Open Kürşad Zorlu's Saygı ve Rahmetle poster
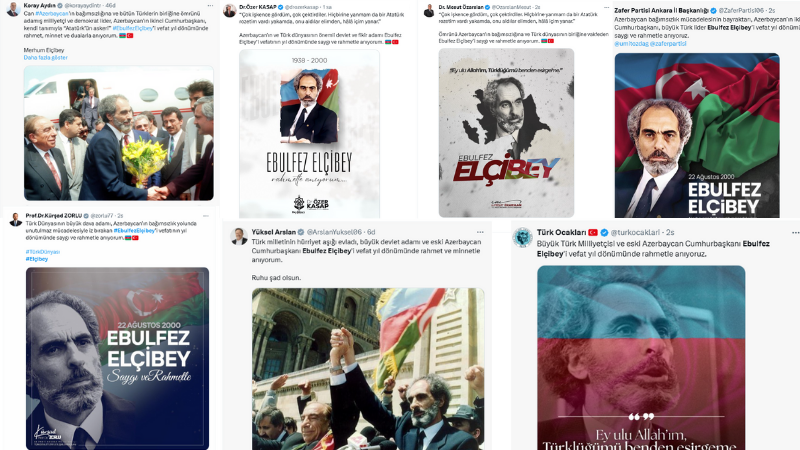This screenshot has height=450, width=800. [x=117, y=358]
